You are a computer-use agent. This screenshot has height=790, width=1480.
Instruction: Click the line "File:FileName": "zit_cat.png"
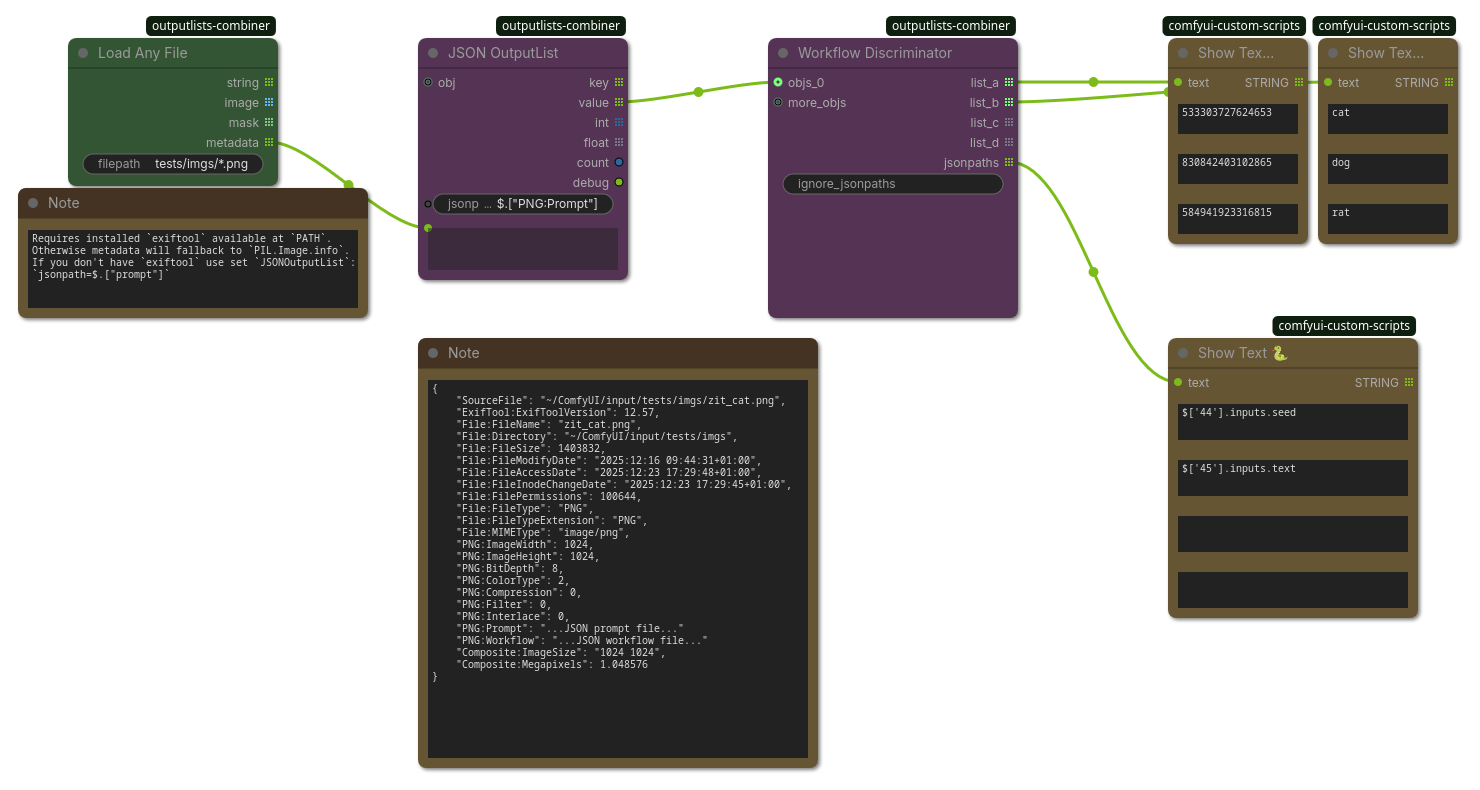point(549,425)
